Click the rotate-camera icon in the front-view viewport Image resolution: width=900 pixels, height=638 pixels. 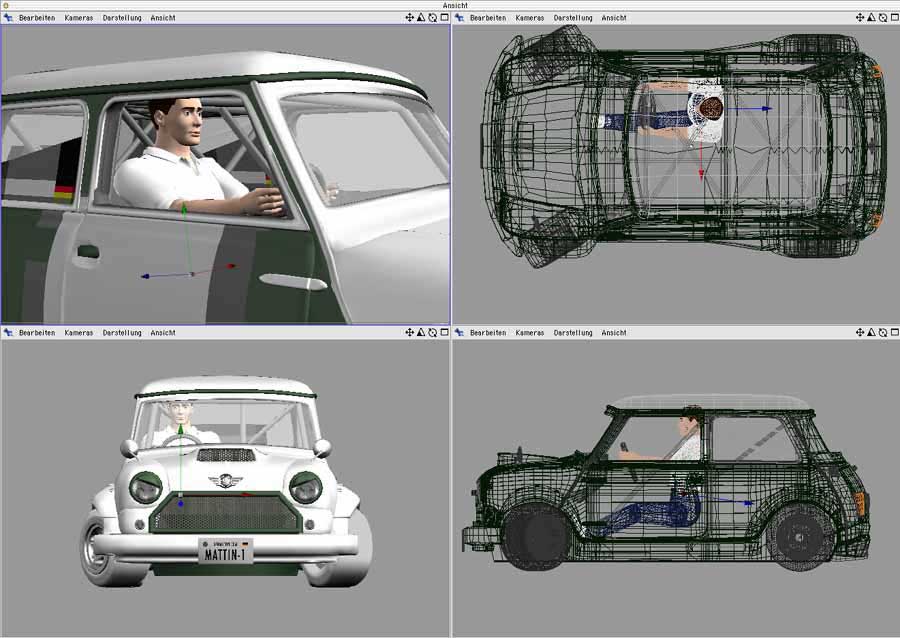coord(433,333)
